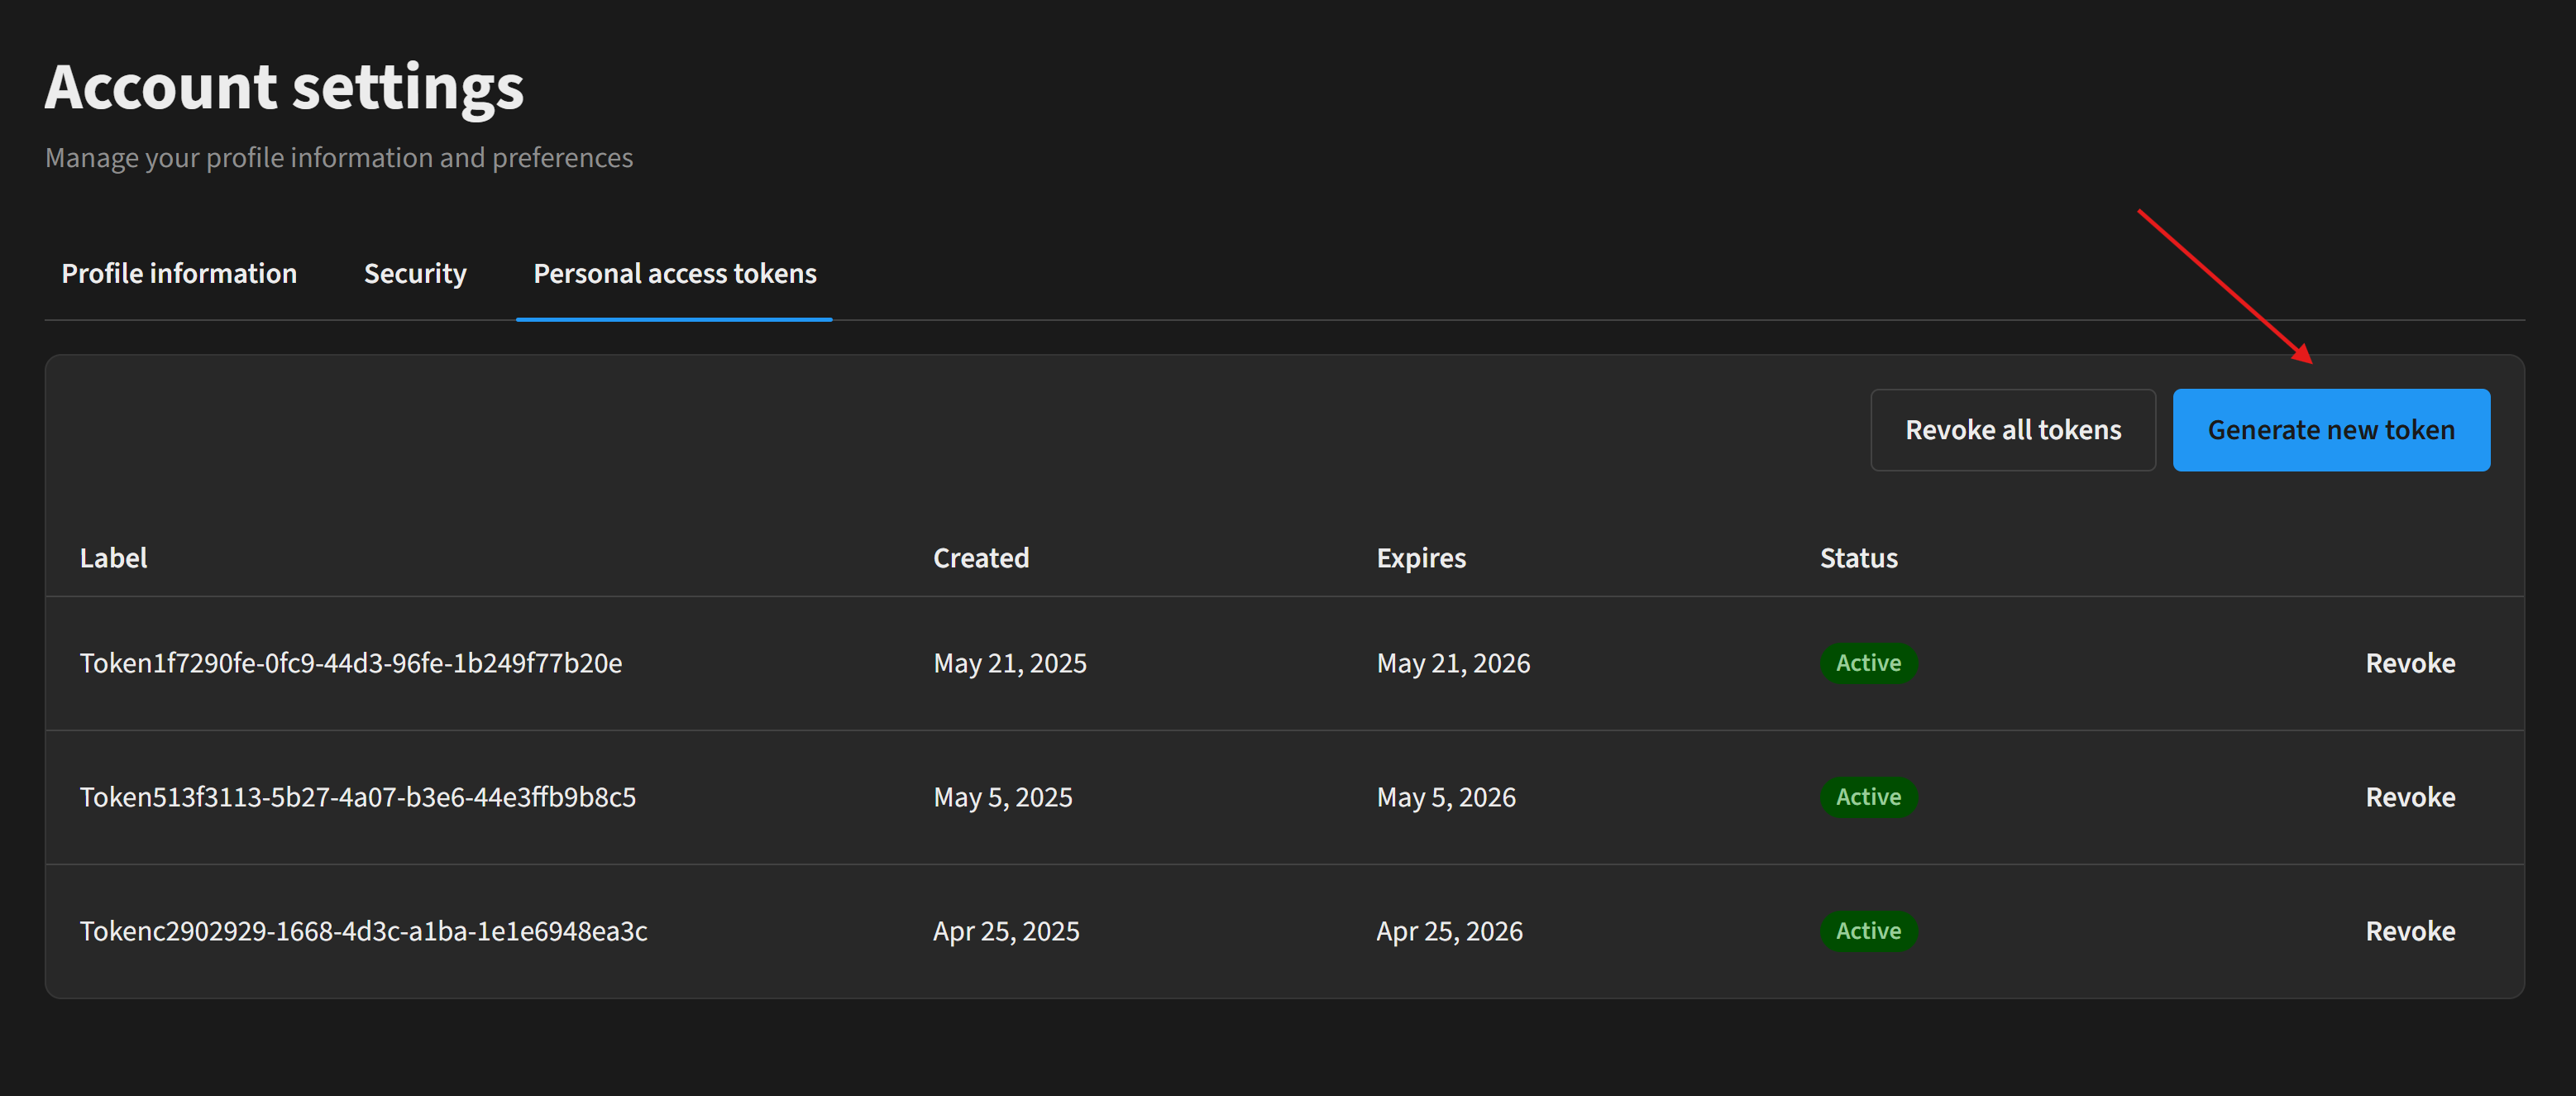This screenshot has height=1096, width=2576.
Task: Revoke the token created May 21, 2025
Action: [2410, 663]
